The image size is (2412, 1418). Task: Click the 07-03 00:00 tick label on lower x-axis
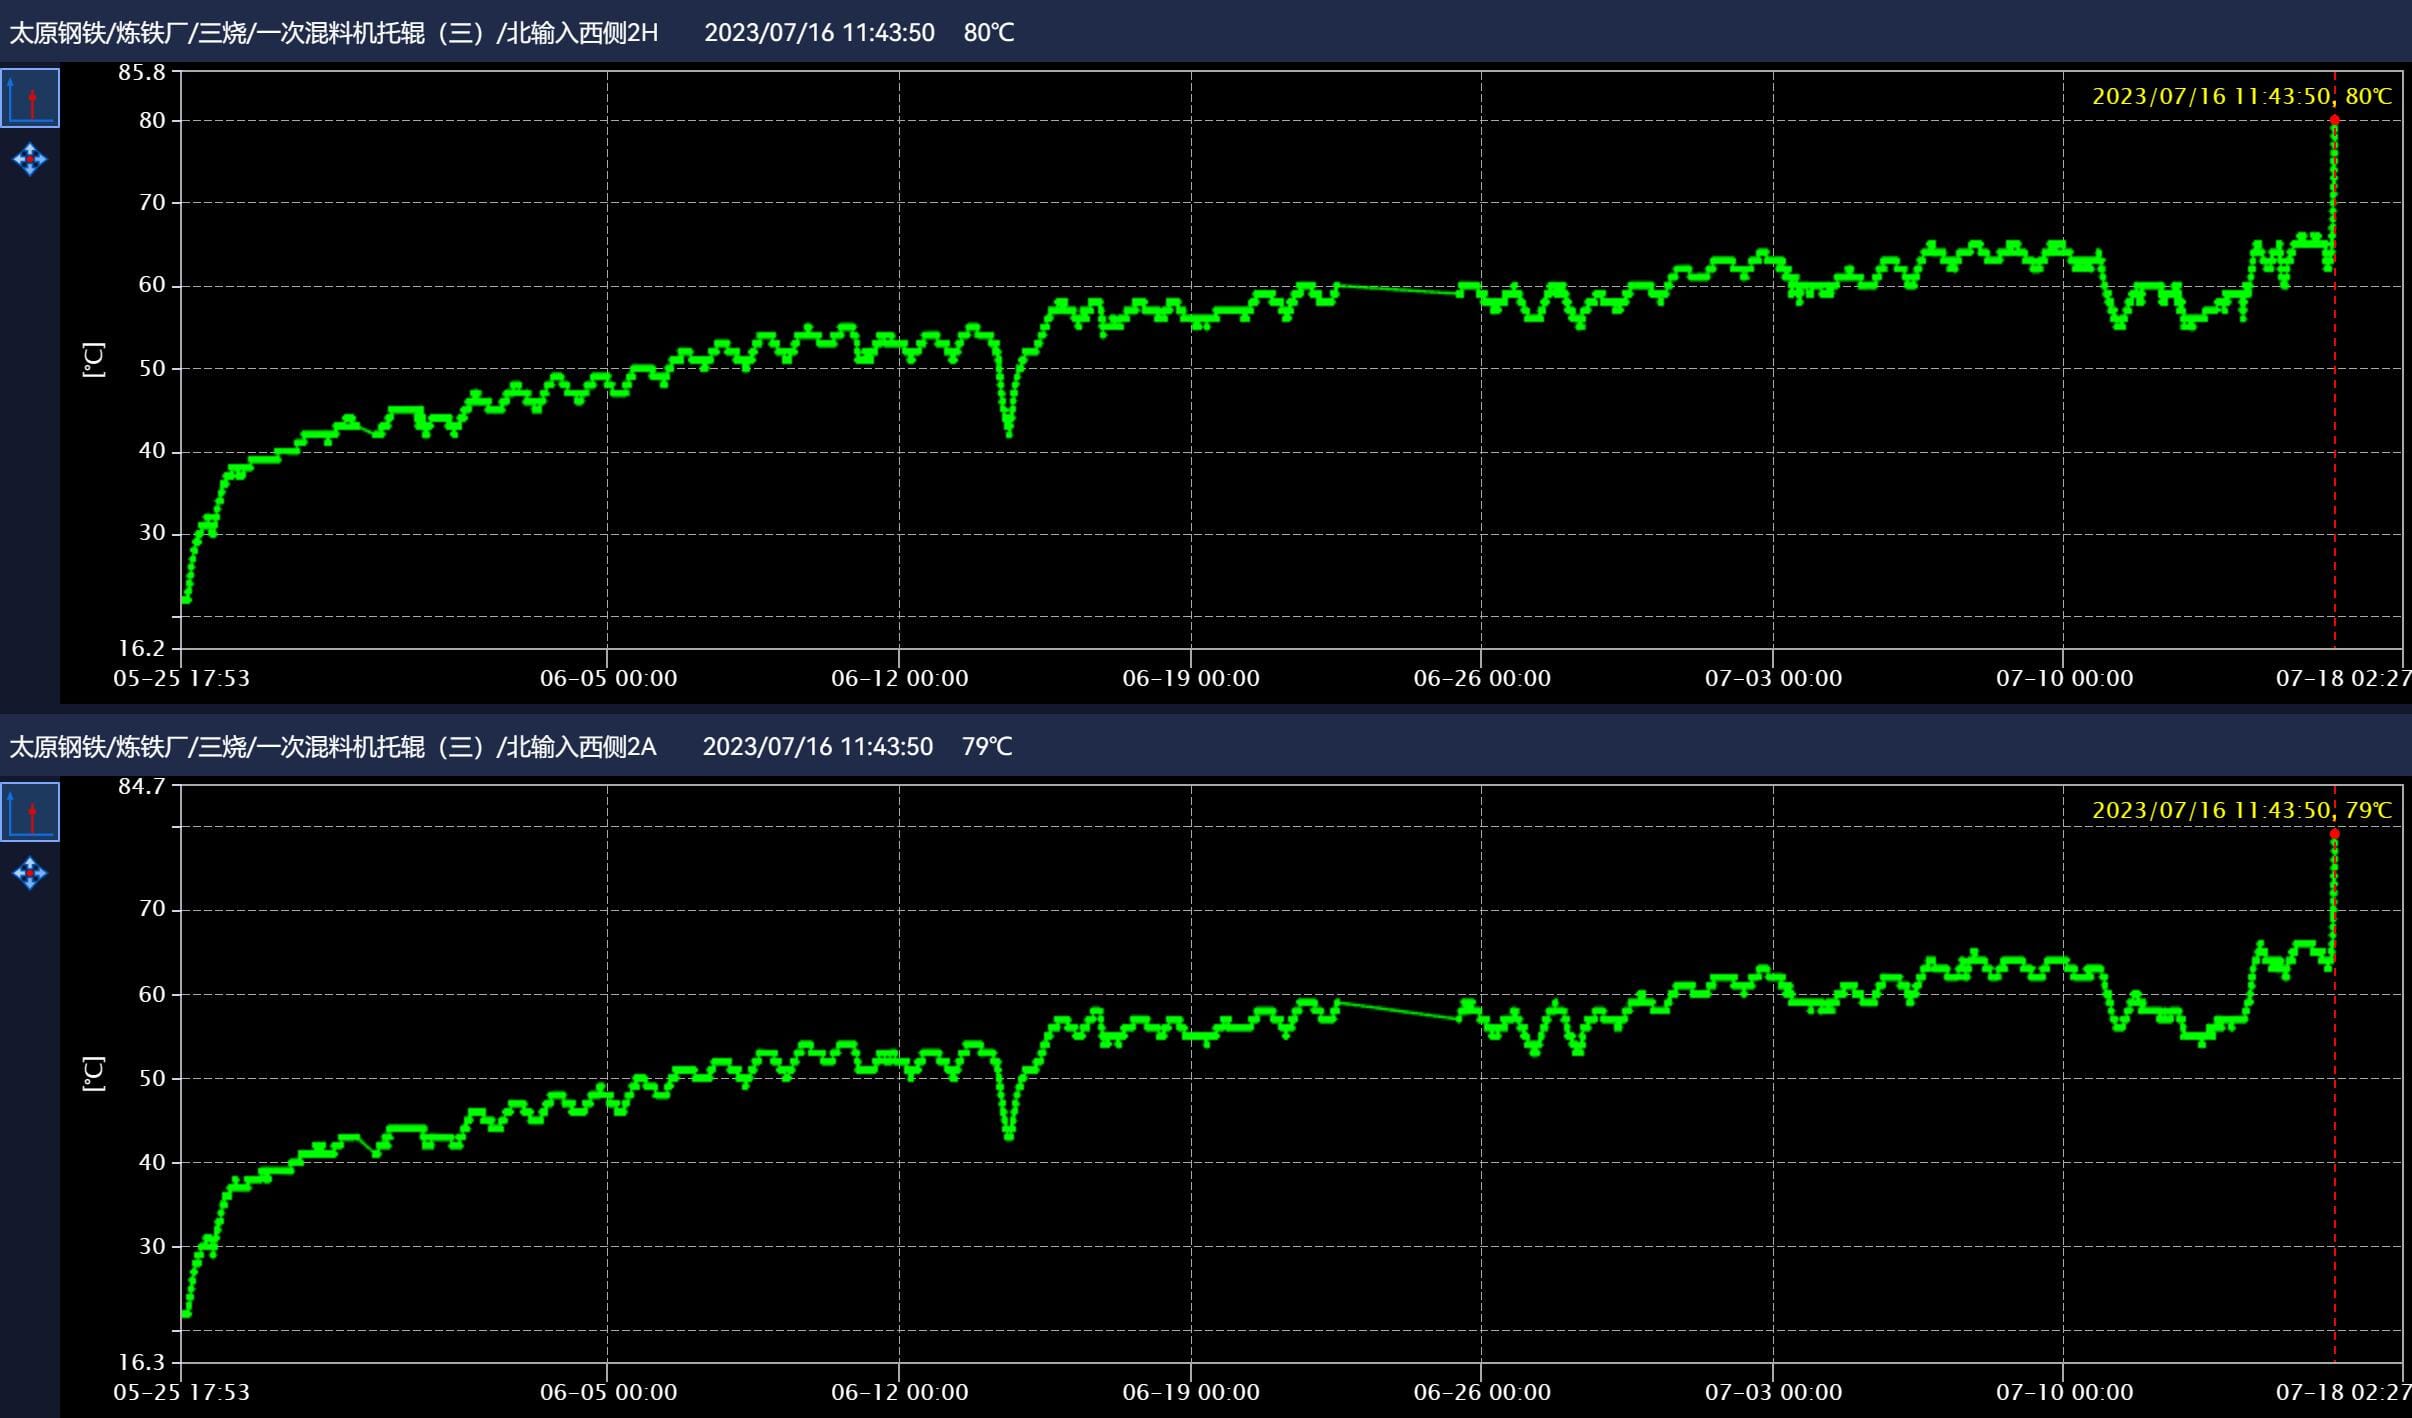point(1772,1393)
